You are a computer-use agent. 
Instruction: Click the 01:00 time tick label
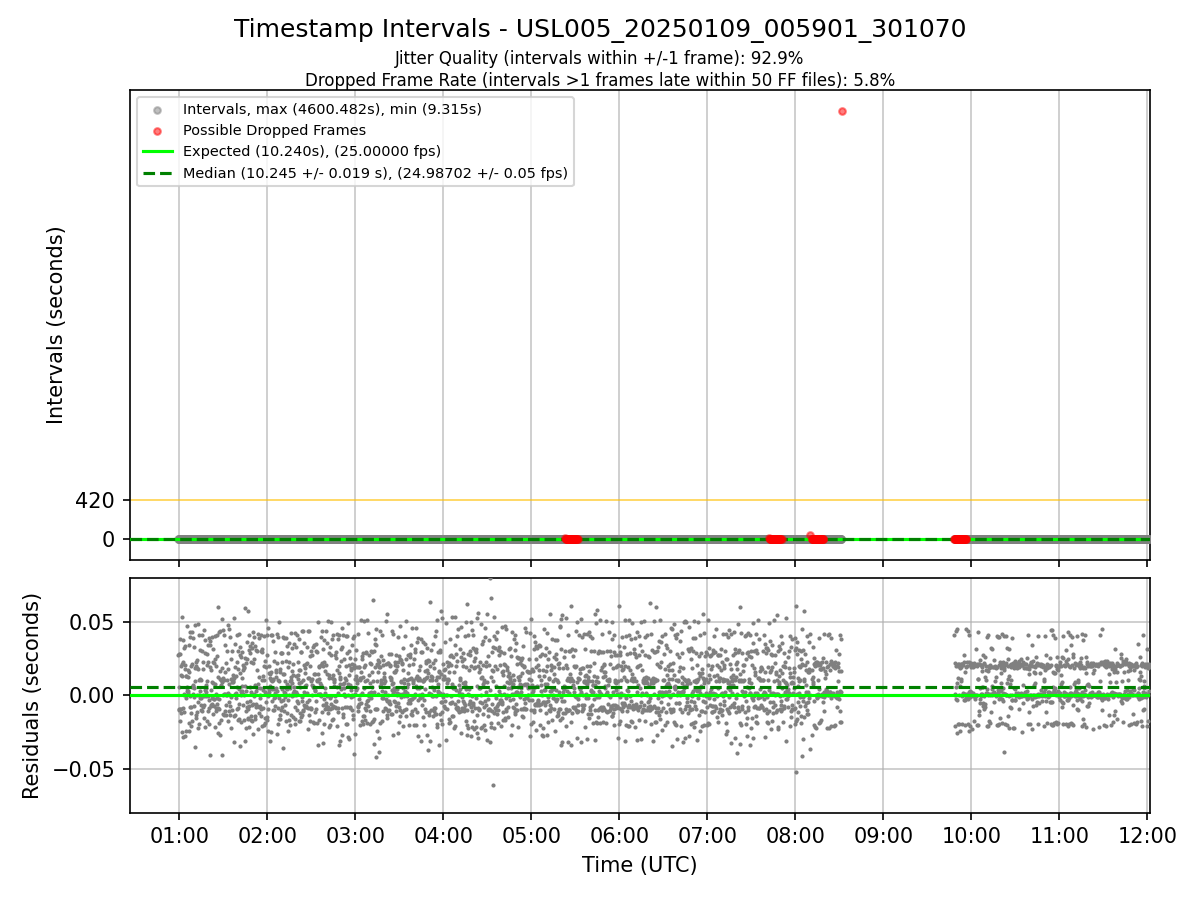(x=179, y=835)
